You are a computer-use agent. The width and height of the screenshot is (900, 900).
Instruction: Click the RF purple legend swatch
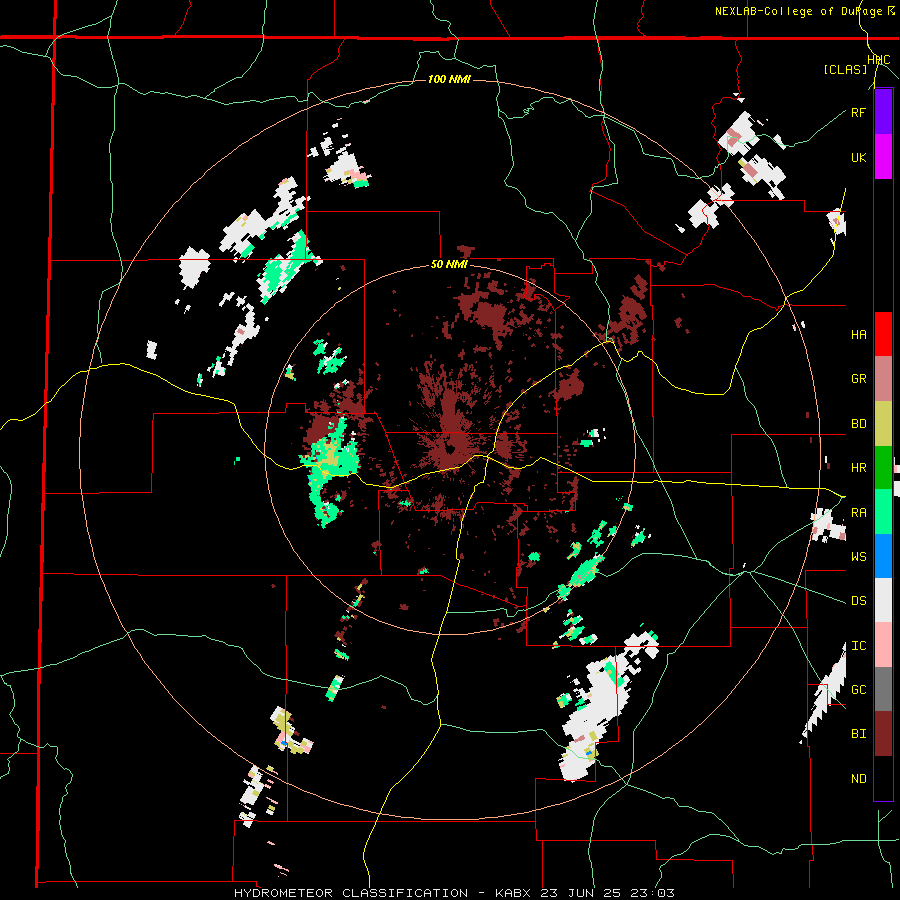click(x=883, y=112)
